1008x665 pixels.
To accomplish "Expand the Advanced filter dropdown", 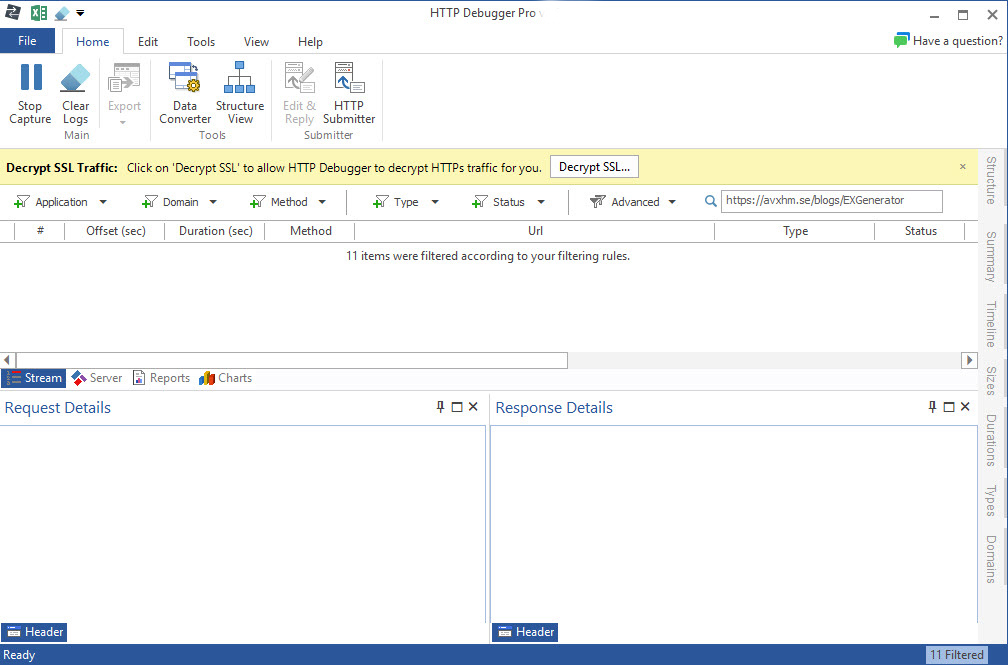I will 672,202.
